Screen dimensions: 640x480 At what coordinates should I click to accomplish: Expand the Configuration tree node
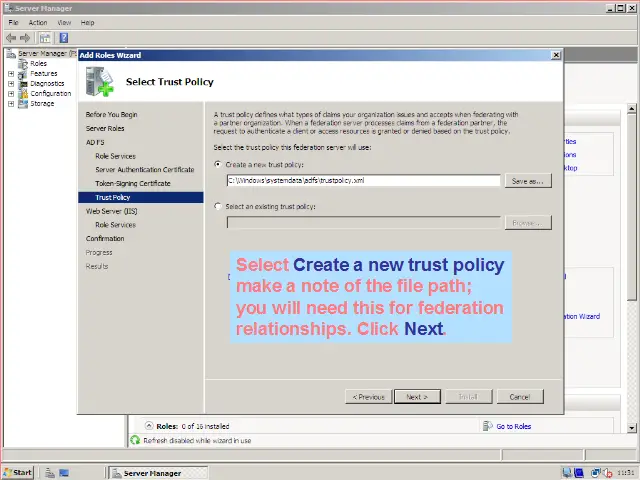[x=11, y=94]
